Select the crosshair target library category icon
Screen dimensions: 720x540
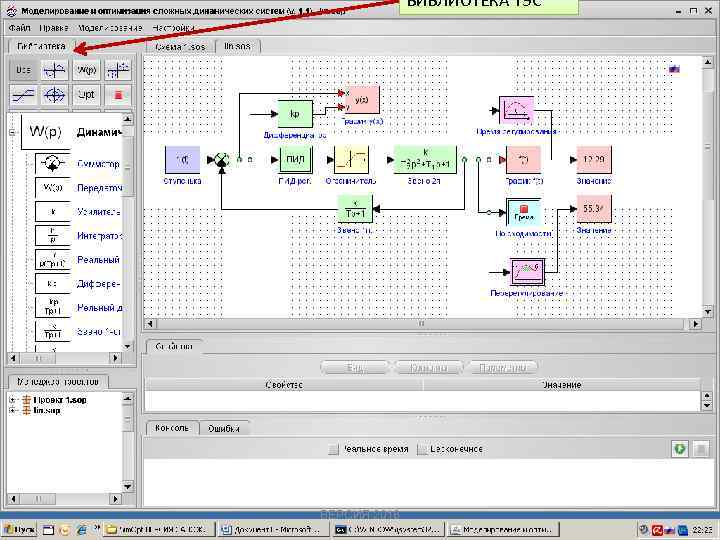[x=54, y=95]
